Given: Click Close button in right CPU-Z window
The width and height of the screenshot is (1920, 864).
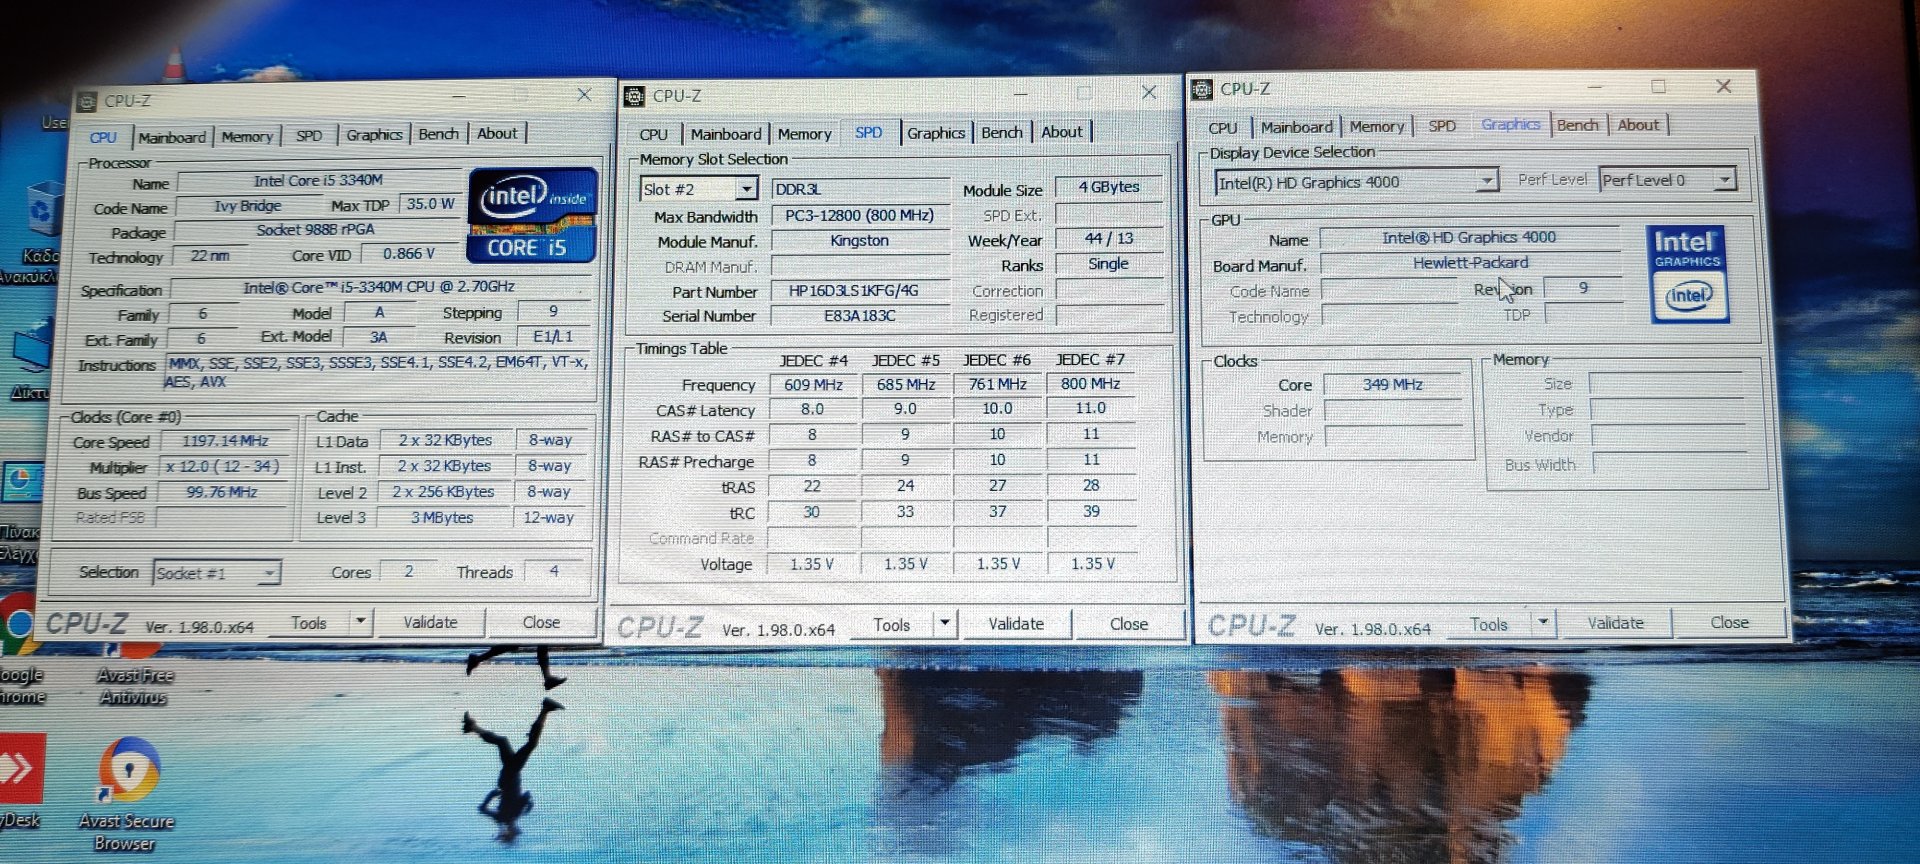Looking at the screenshot, I should click(1729, 622).
